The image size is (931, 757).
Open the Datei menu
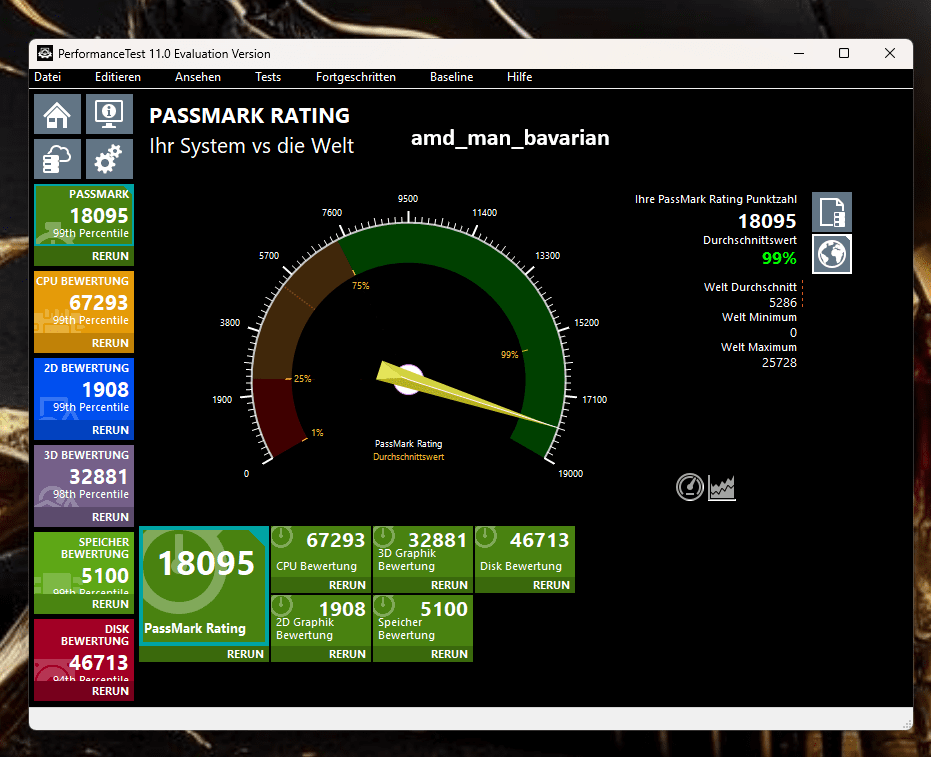[x=48, y=77]
